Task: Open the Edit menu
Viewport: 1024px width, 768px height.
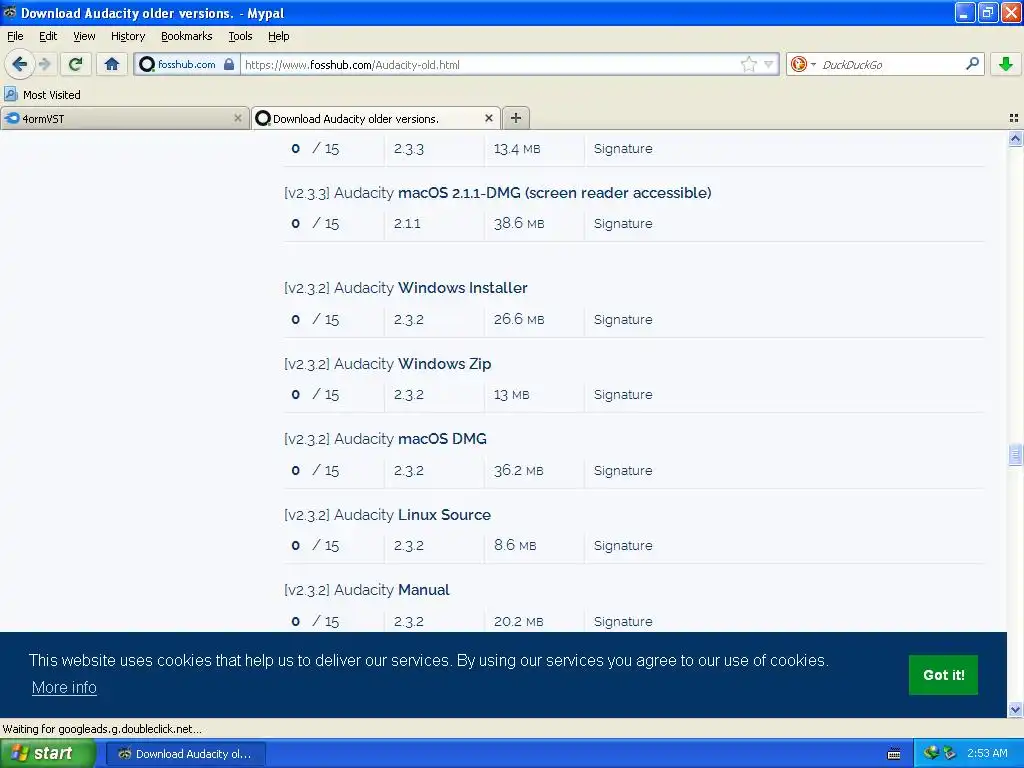Action: click(48, 37)
